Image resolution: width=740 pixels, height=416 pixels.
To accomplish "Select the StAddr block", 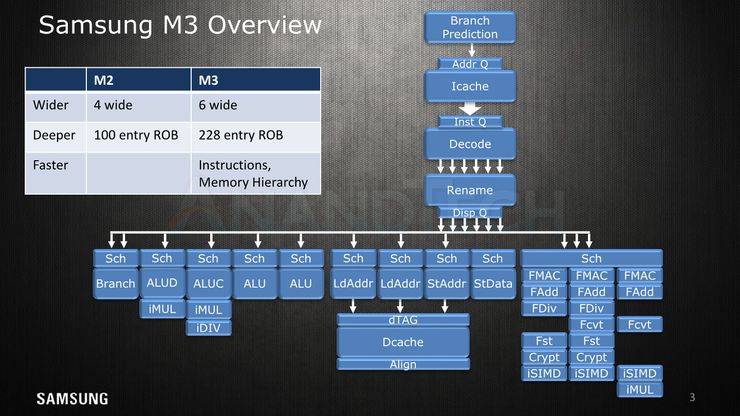I will tap(447, 284).
